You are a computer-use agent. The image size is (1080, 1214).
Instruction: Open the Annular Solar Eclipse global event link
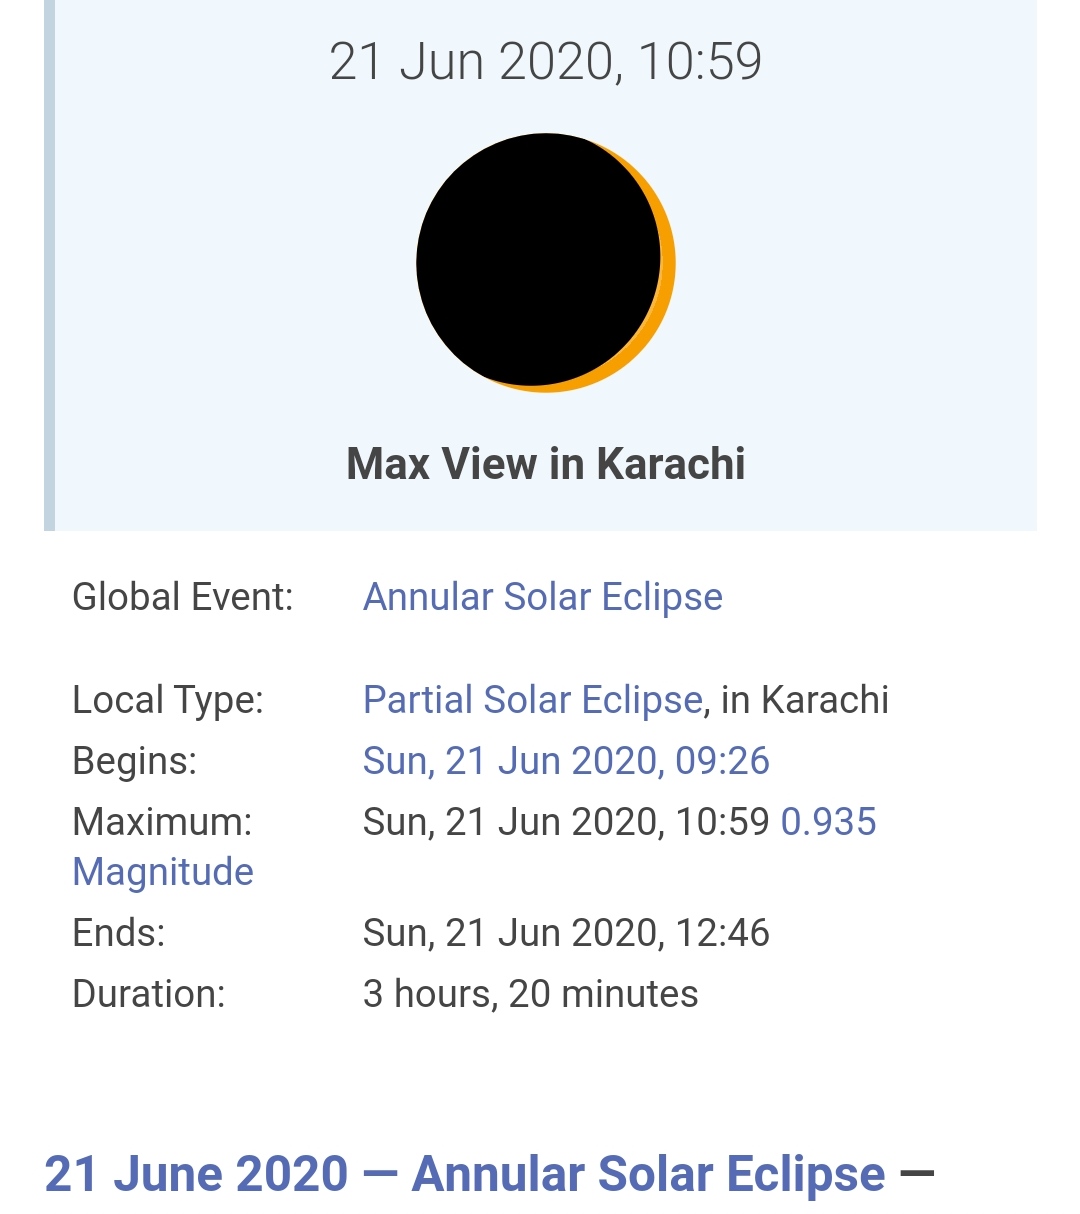543,597
